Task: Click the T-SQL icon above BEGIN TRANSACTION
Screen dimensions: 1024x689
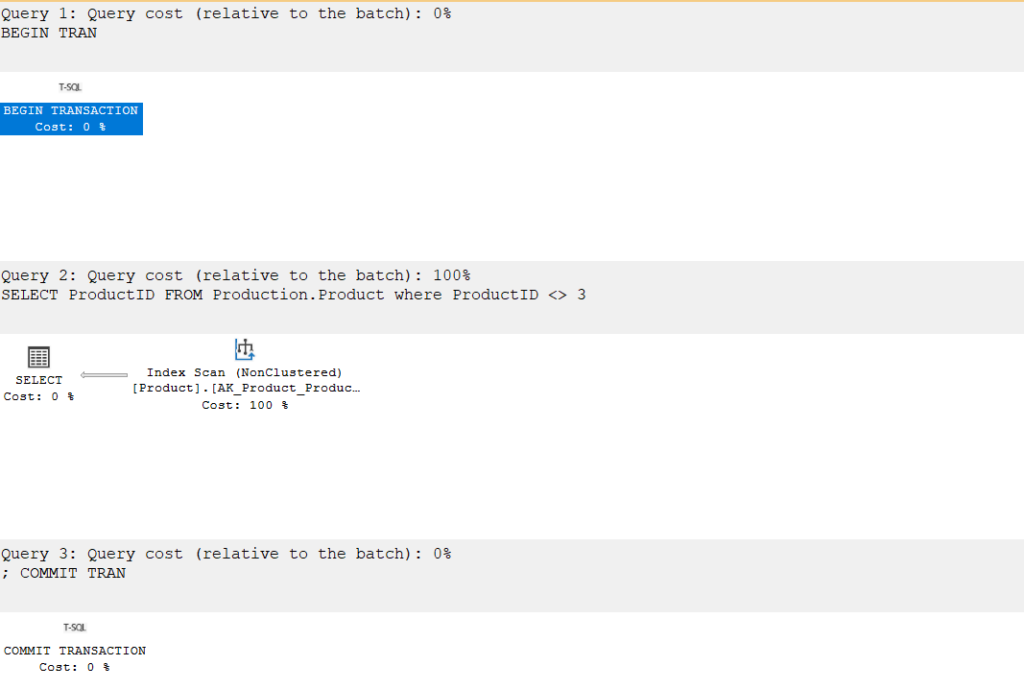Action: [71, 87]
